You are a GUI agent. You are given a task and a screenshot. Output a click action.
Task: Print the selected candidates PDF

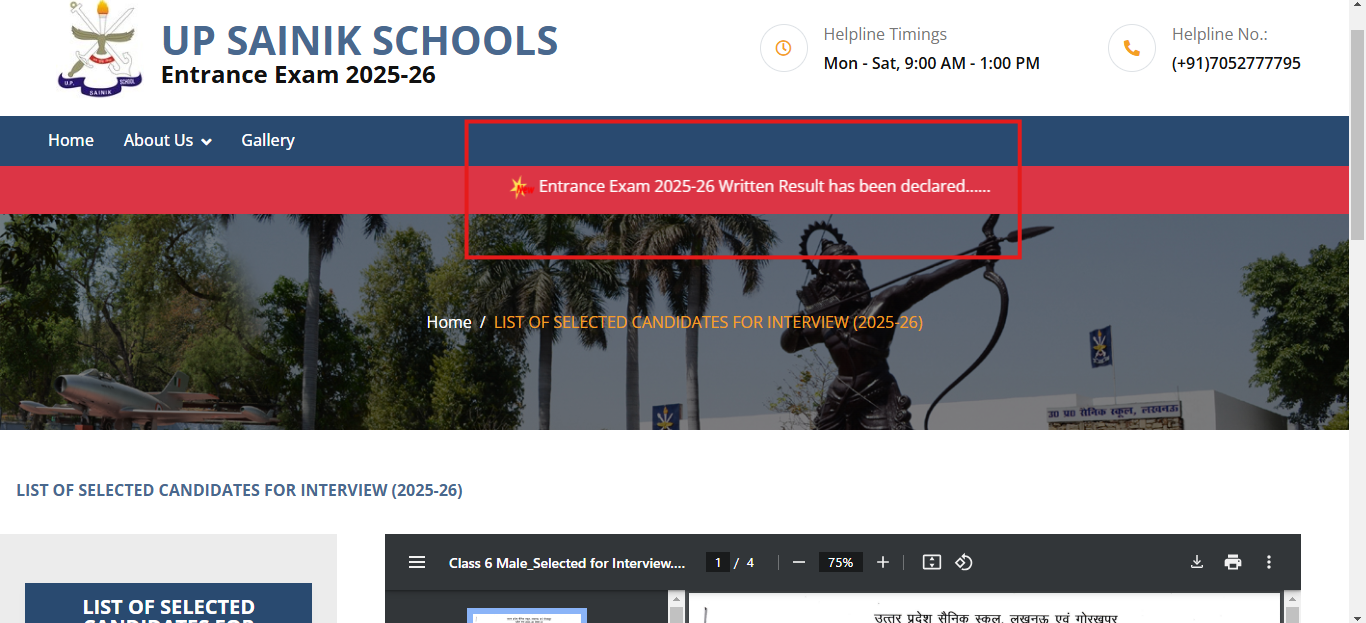coord(1233,562)
